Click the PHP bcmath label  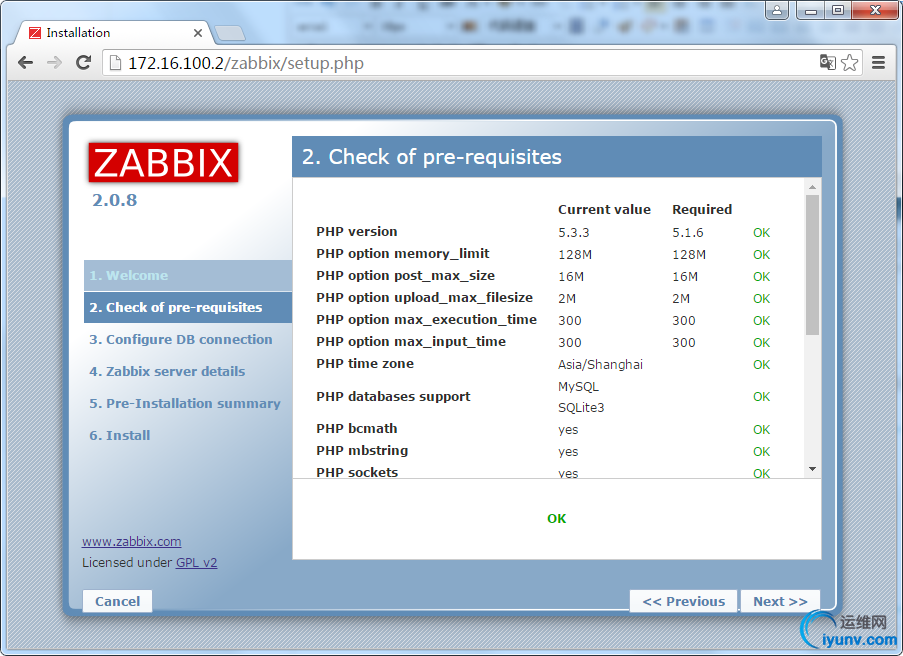tap(356, 429)
